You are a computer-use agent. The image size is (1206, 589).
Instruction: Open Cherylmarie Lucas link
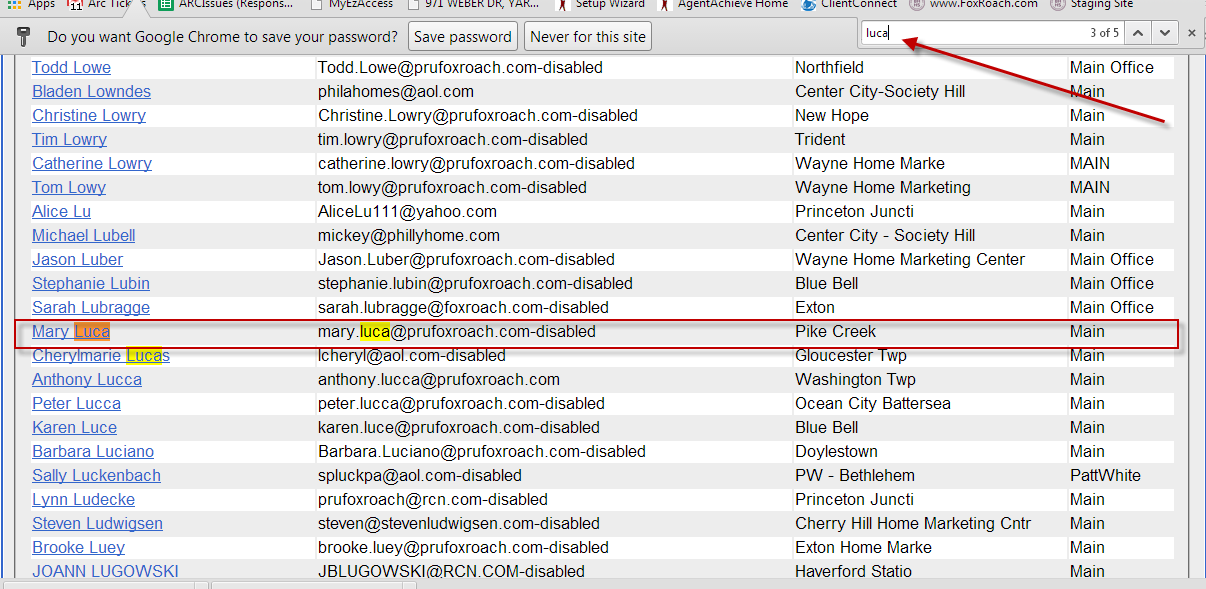tap(101, 355)
